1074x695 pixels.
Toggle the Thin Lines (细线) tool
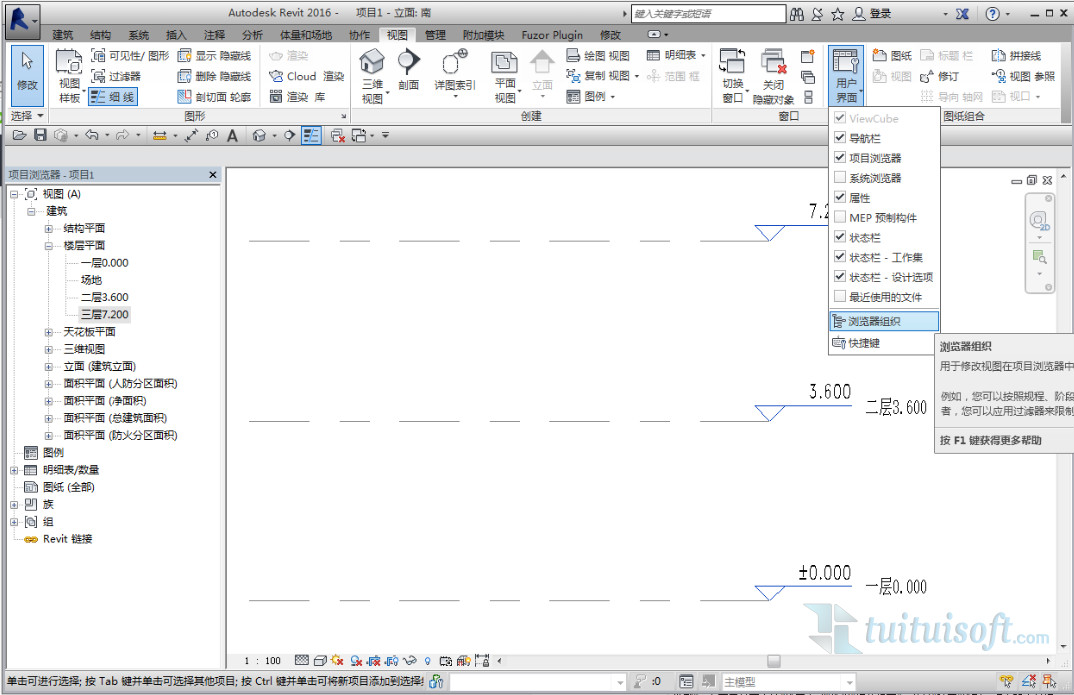(112, 96)
